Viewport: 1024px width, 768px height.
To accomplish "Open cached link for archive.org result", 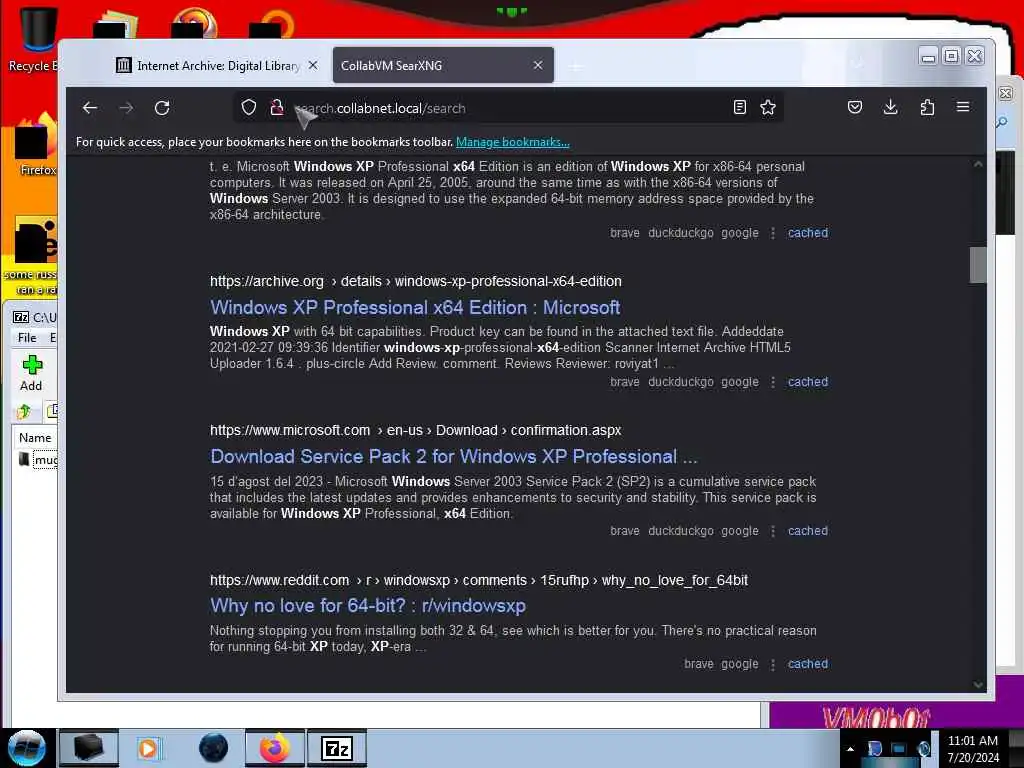I will pyautogui.click(x=808, y=381).
